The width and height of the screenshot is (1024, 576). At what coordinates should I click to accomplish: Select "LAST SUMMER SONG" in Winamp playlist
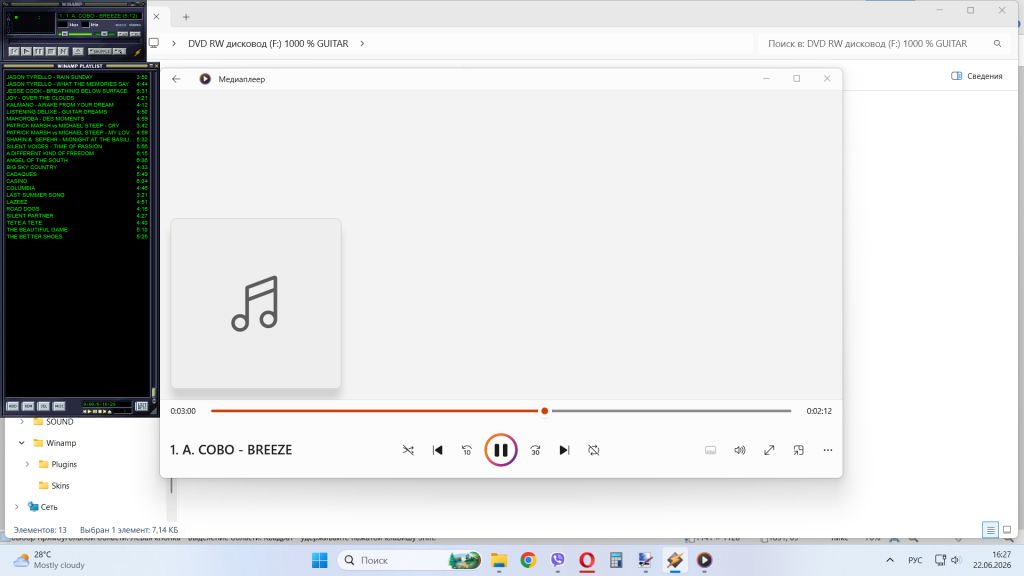pyautogui.click(x=76, y=195)
